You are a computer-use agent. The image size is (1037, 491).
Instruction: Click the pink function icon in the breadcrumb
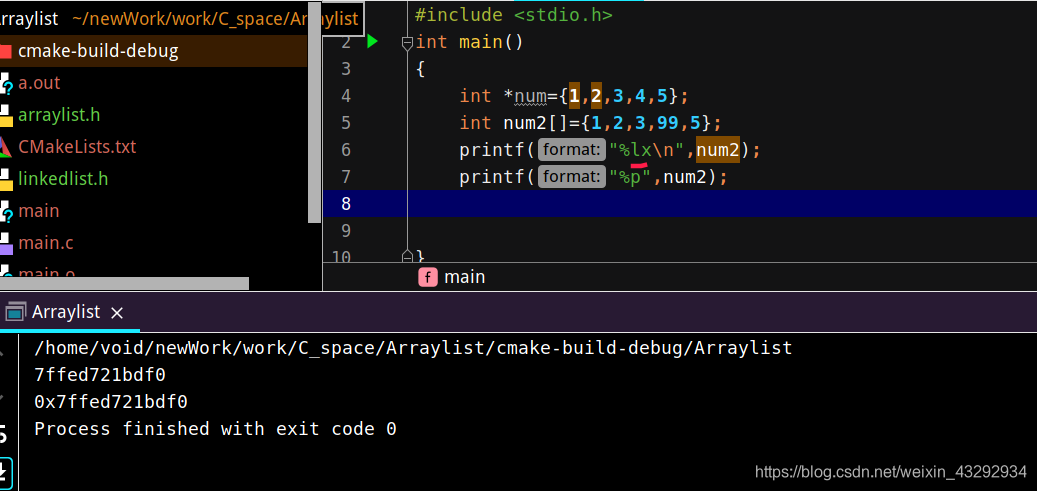tap(428, 277)
